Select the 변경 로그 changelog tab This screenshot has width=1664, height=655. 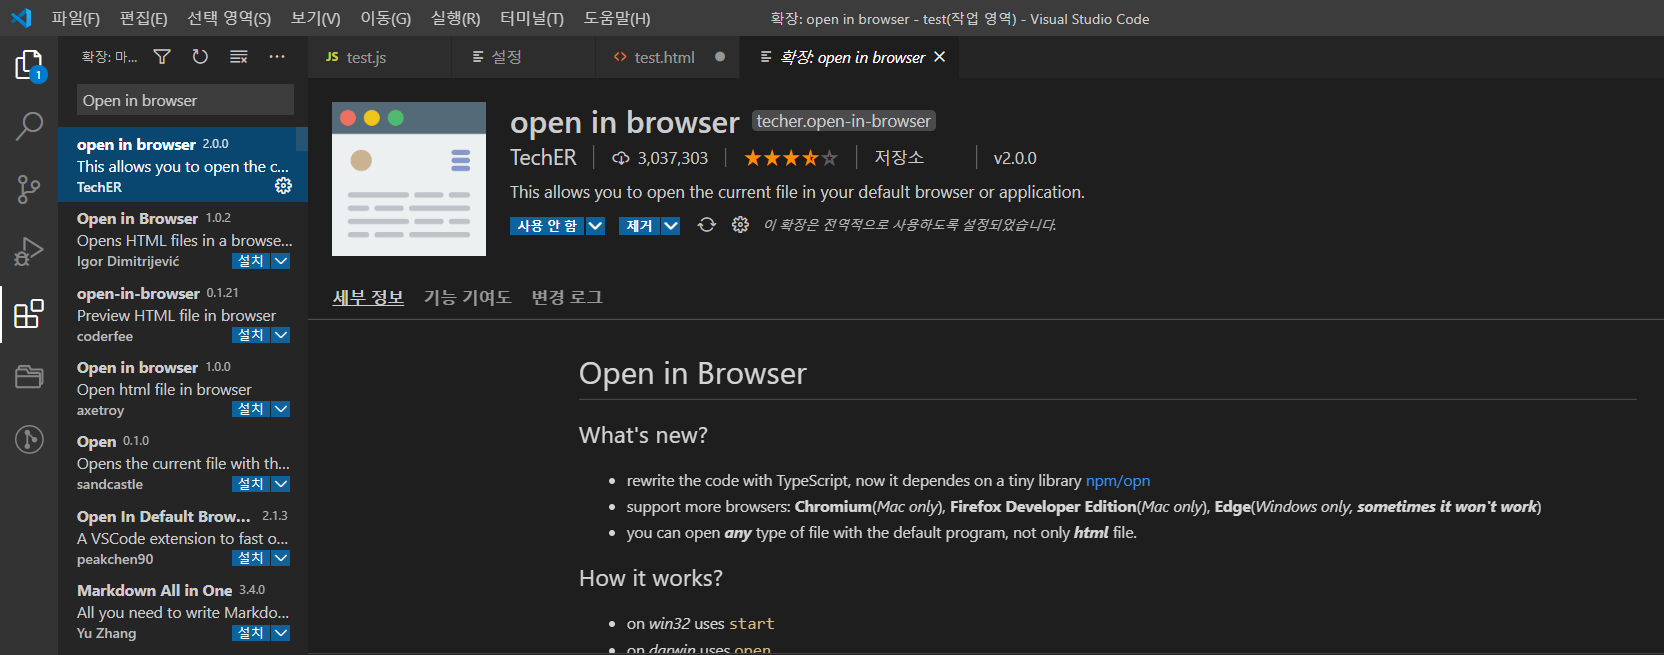tap(567, 297)
